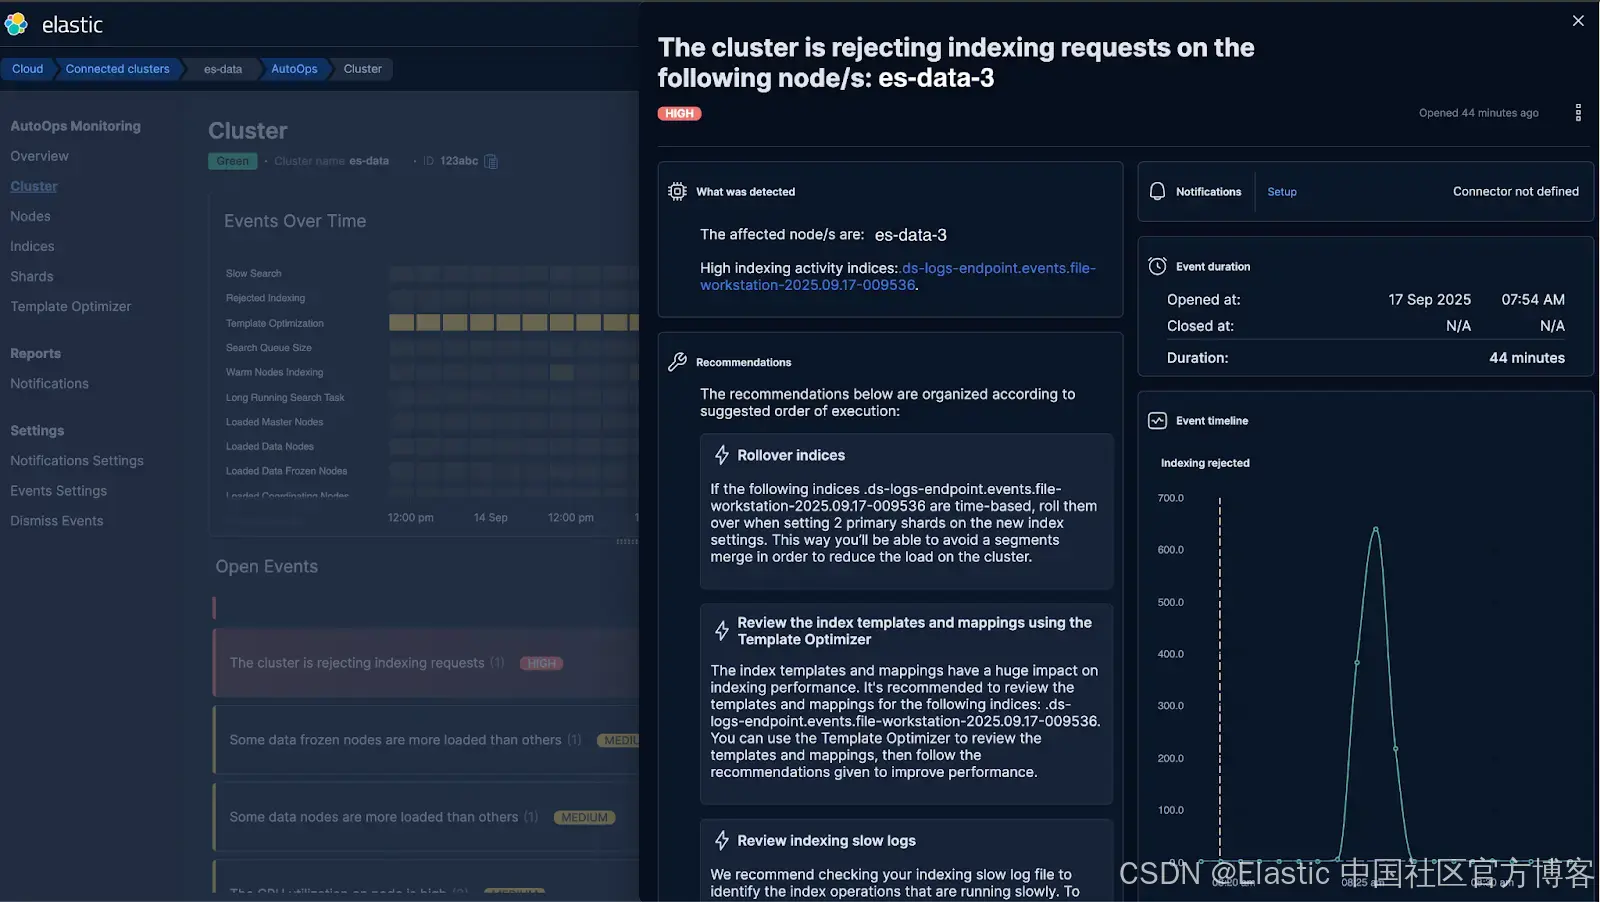Click the What was detected chip icon
Screen dimensions: 1600x902
(x=677, y=191)
